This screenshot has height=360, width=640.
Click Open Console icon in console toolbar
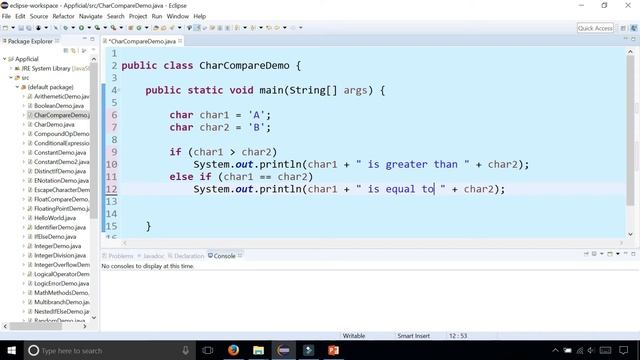[610, 254]
